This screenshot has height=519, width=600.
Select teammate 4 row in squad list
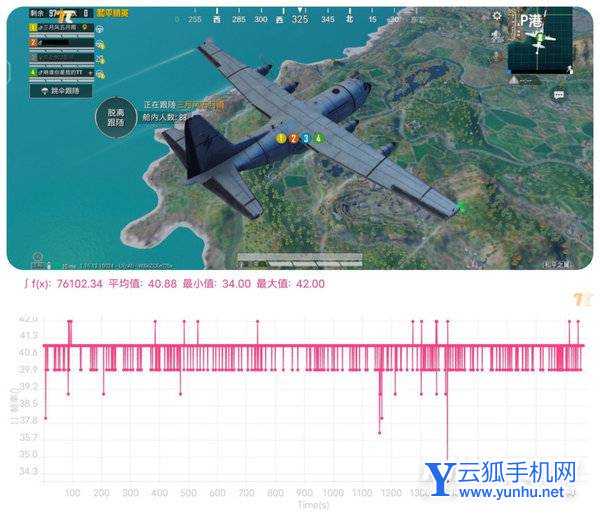(62, 73)
